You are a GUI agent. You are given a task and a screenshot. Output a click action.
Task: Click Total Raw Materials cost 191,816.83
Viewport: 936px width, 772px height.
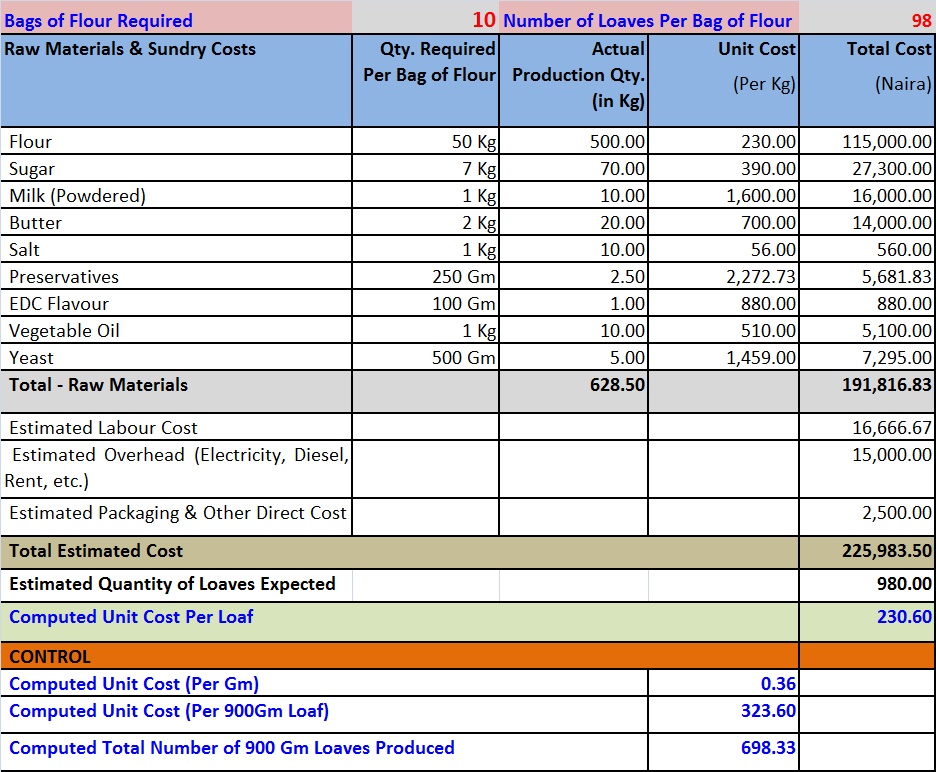pyautogui.click(x=887, y=385)
